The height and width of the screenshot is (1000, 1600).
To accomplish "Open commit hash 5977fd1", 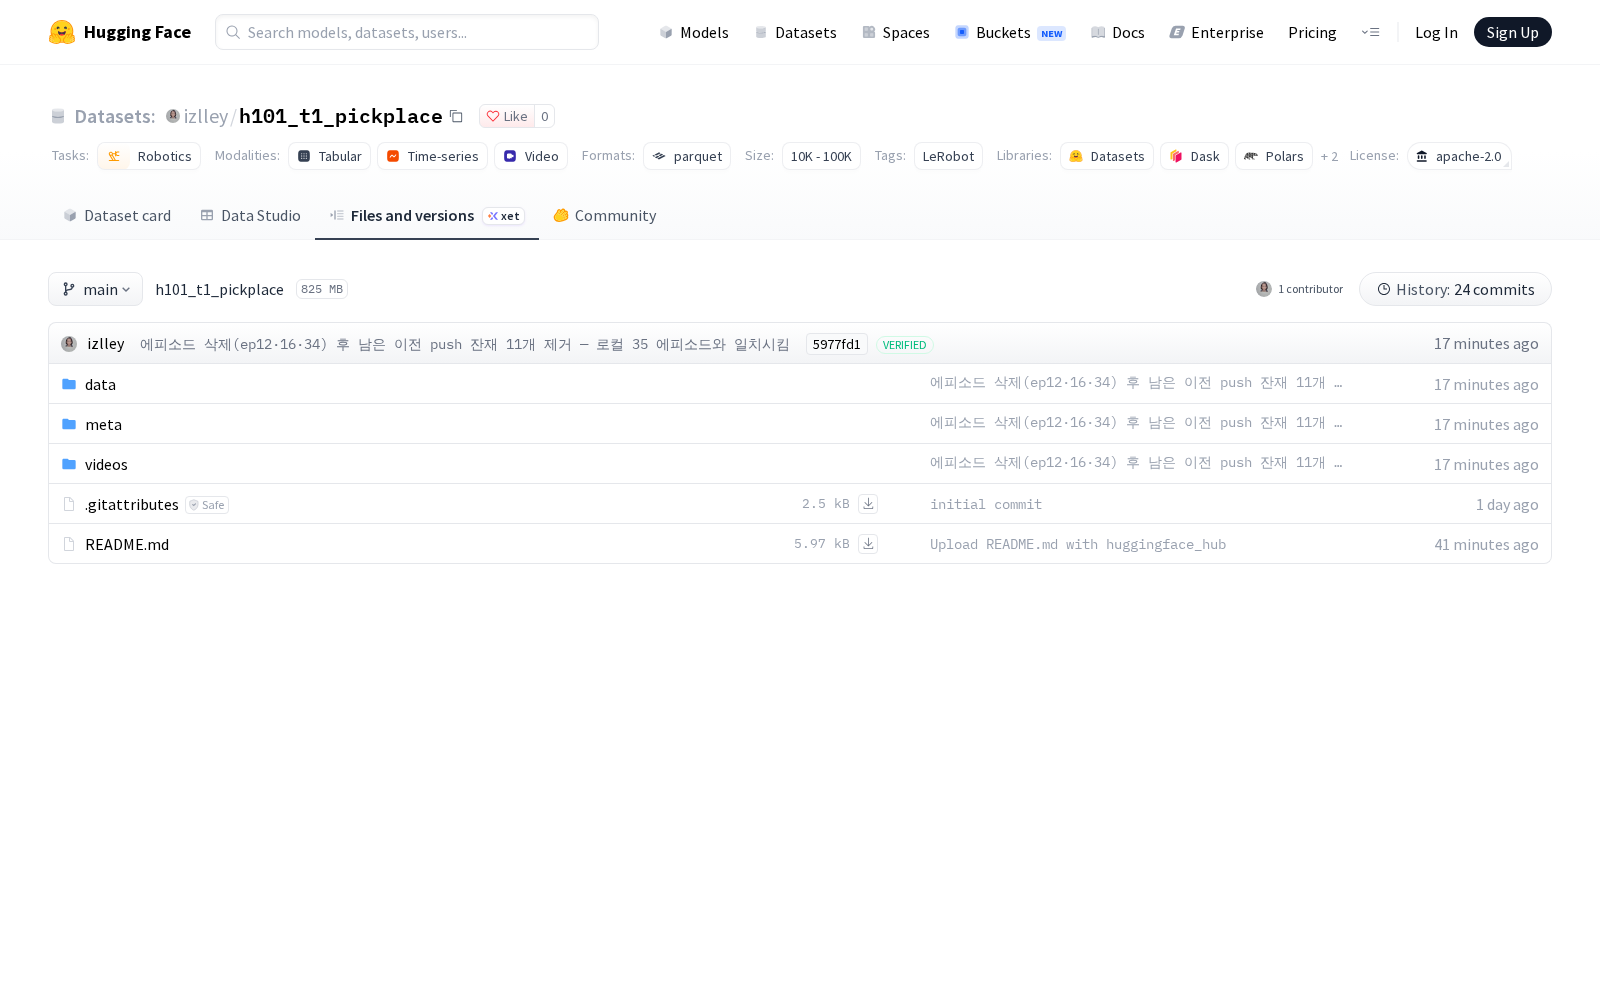I will coord(836,344).
